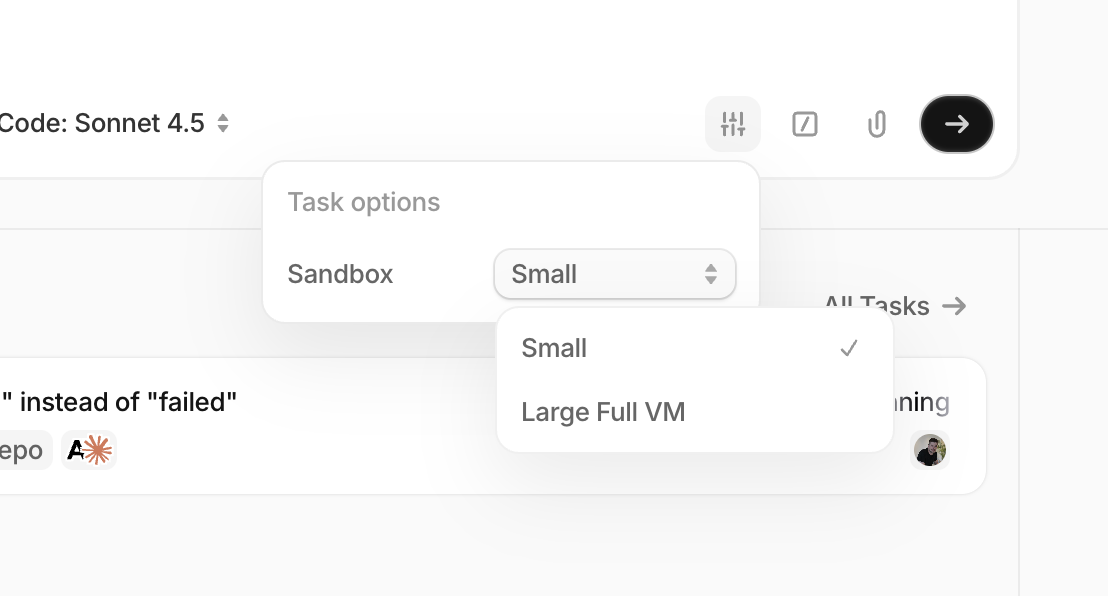Viewport: 1108px width, 596px height.
Task: Click the Running status label
Action: [922, 402]
